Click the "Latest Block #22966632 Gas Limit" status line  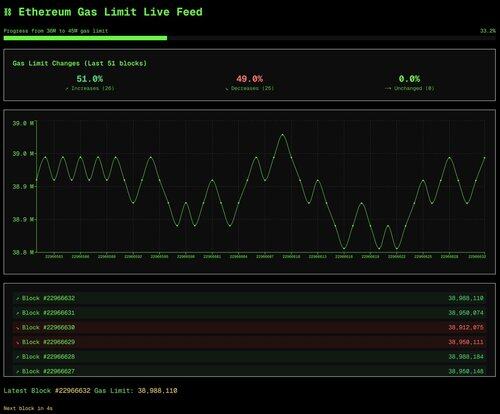(x=90, y=391)
